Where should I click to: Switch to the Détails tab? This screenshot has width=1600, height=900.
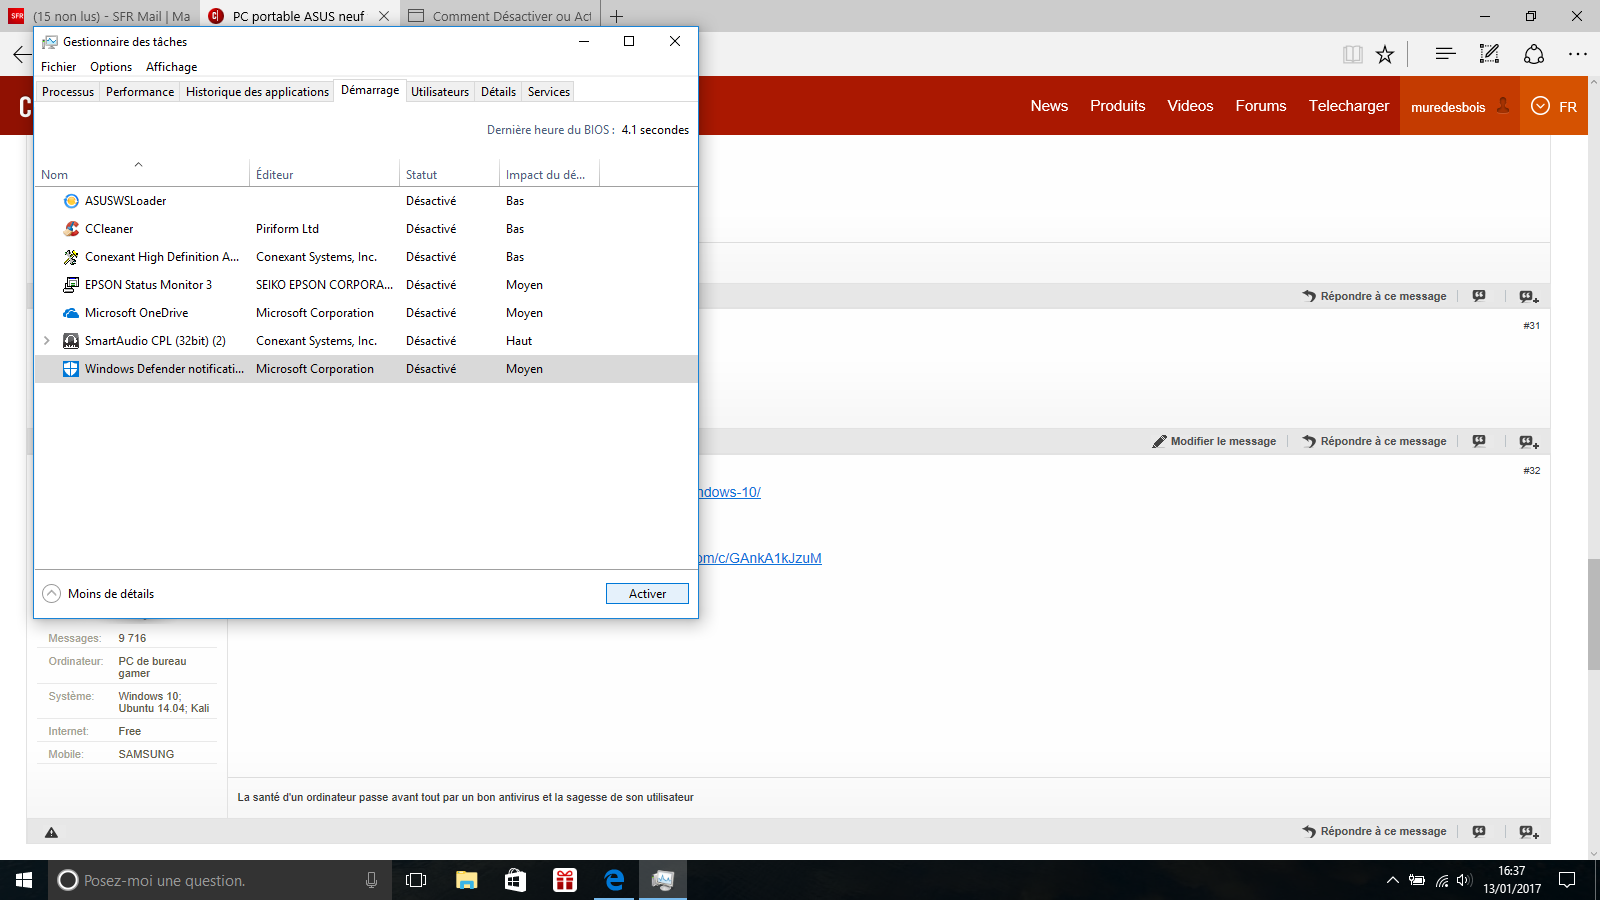498,92
